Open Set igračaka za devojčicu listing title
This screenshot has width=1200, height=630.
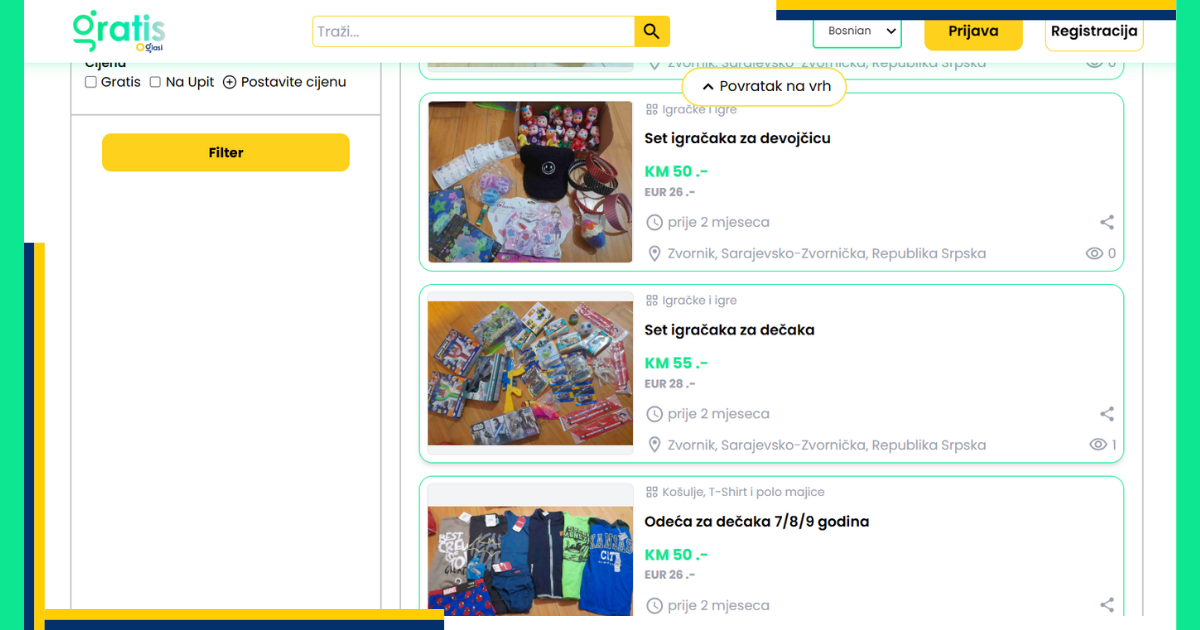coord(737,138)
